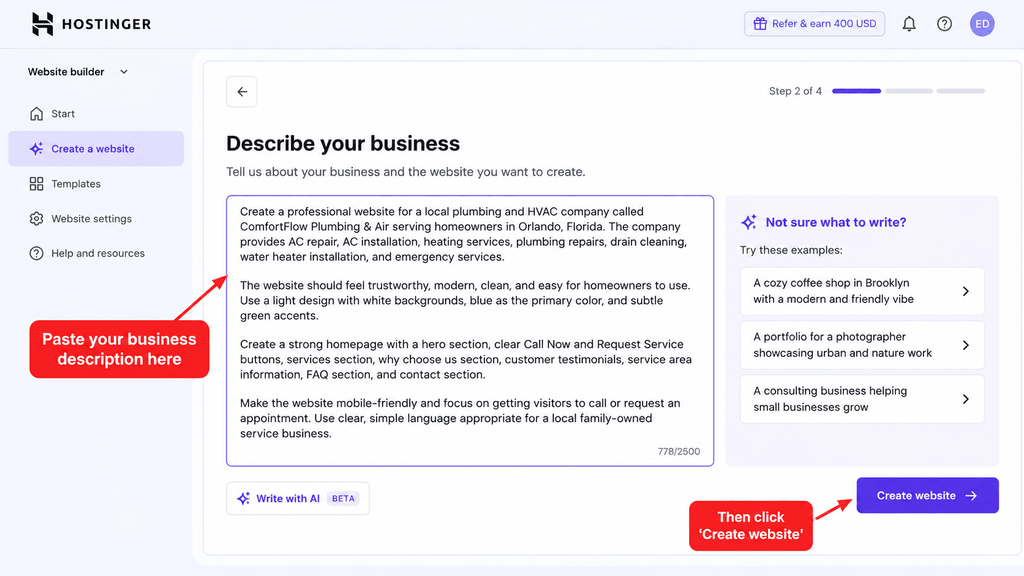This screenshot has width=1024, height=576.
Task: Click the filled first progress bar segment
Action: point(856,91)
